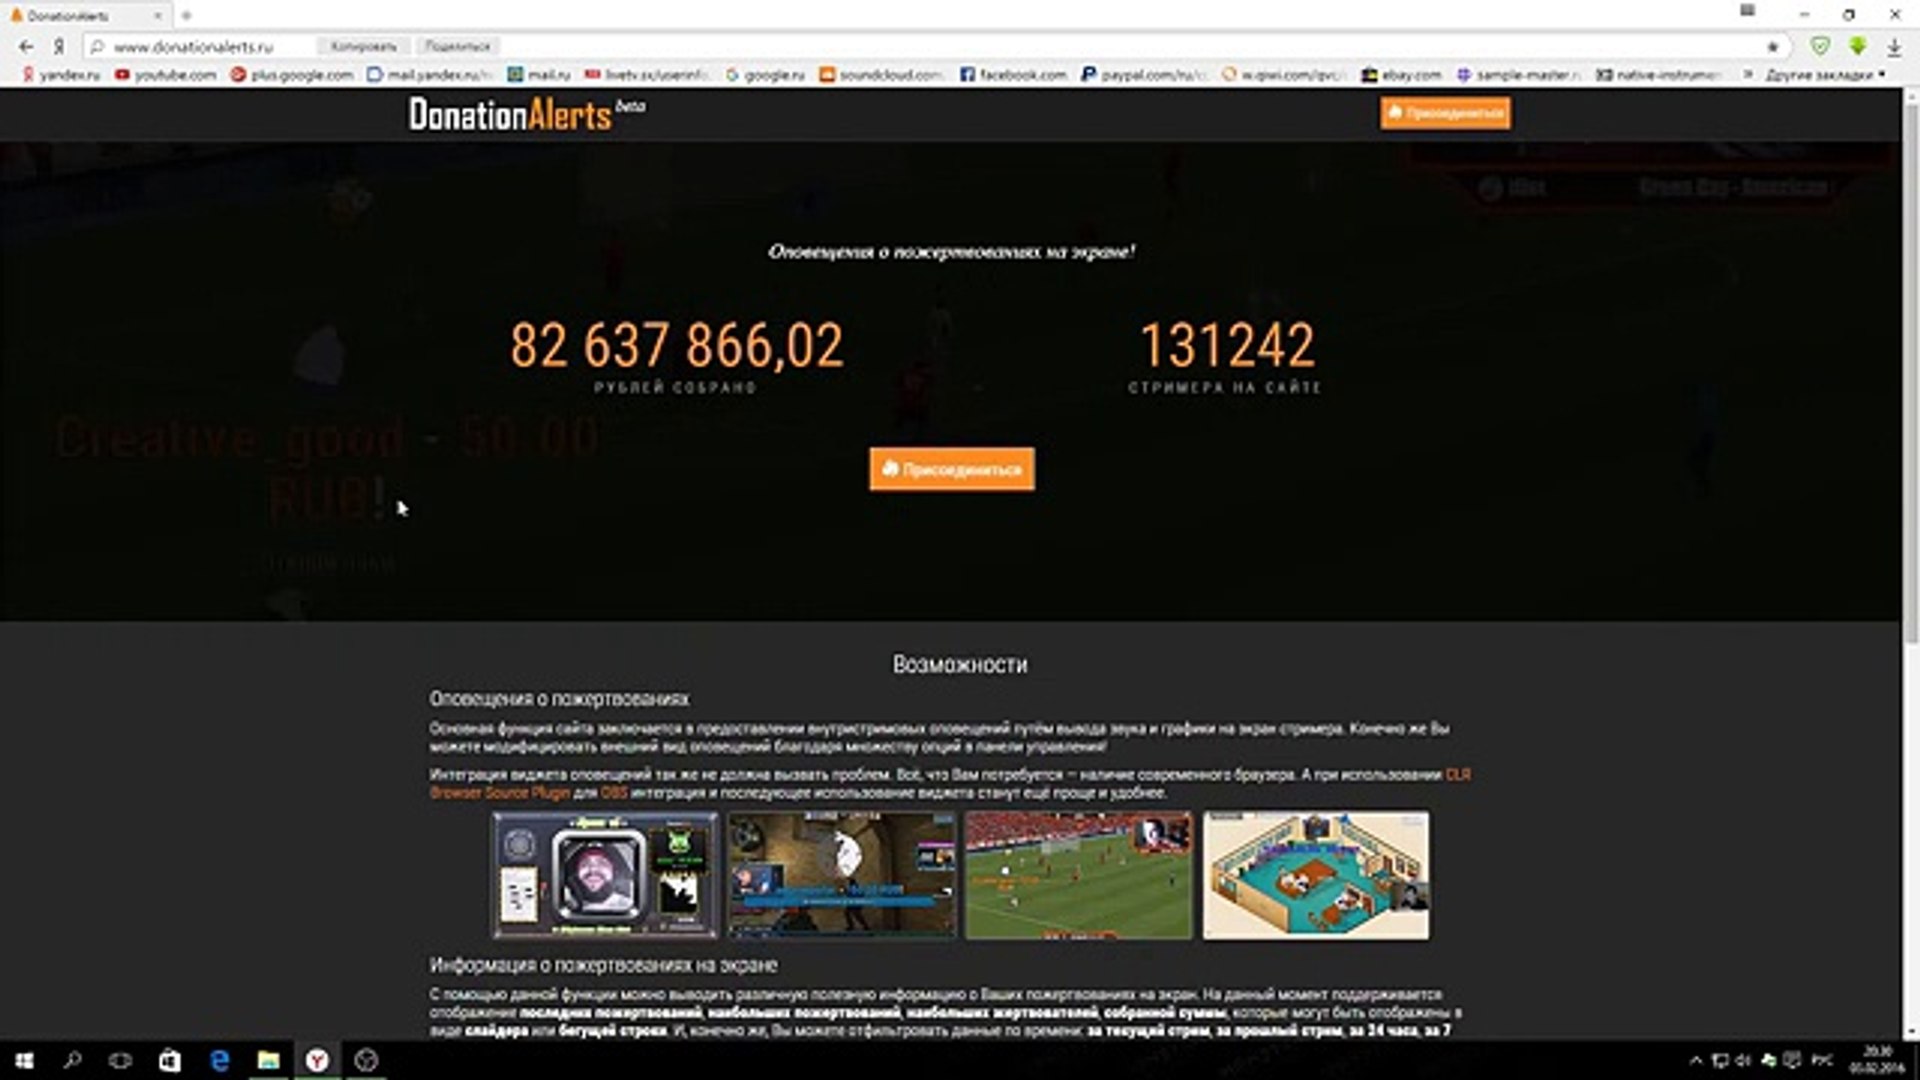Click the green download arrow extension icon

[x=1858, y=46]
